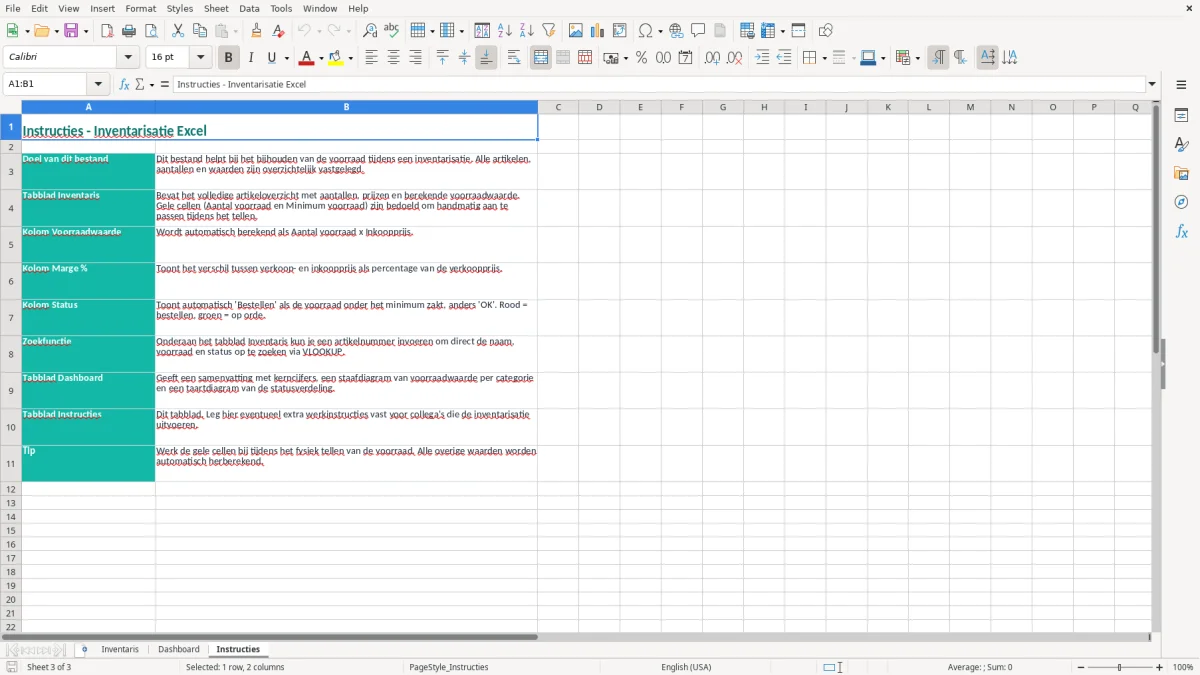Viewport: 1200px width, 675px height.
Task: Cut the selection with scissors icon
Action: click(x=178, y=31)
